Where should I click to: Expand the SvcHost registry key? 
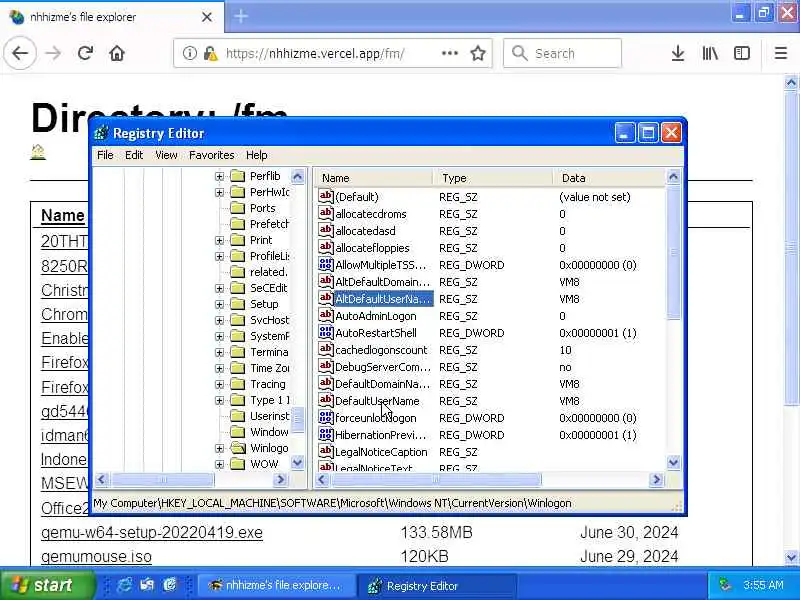coord(219,320)
